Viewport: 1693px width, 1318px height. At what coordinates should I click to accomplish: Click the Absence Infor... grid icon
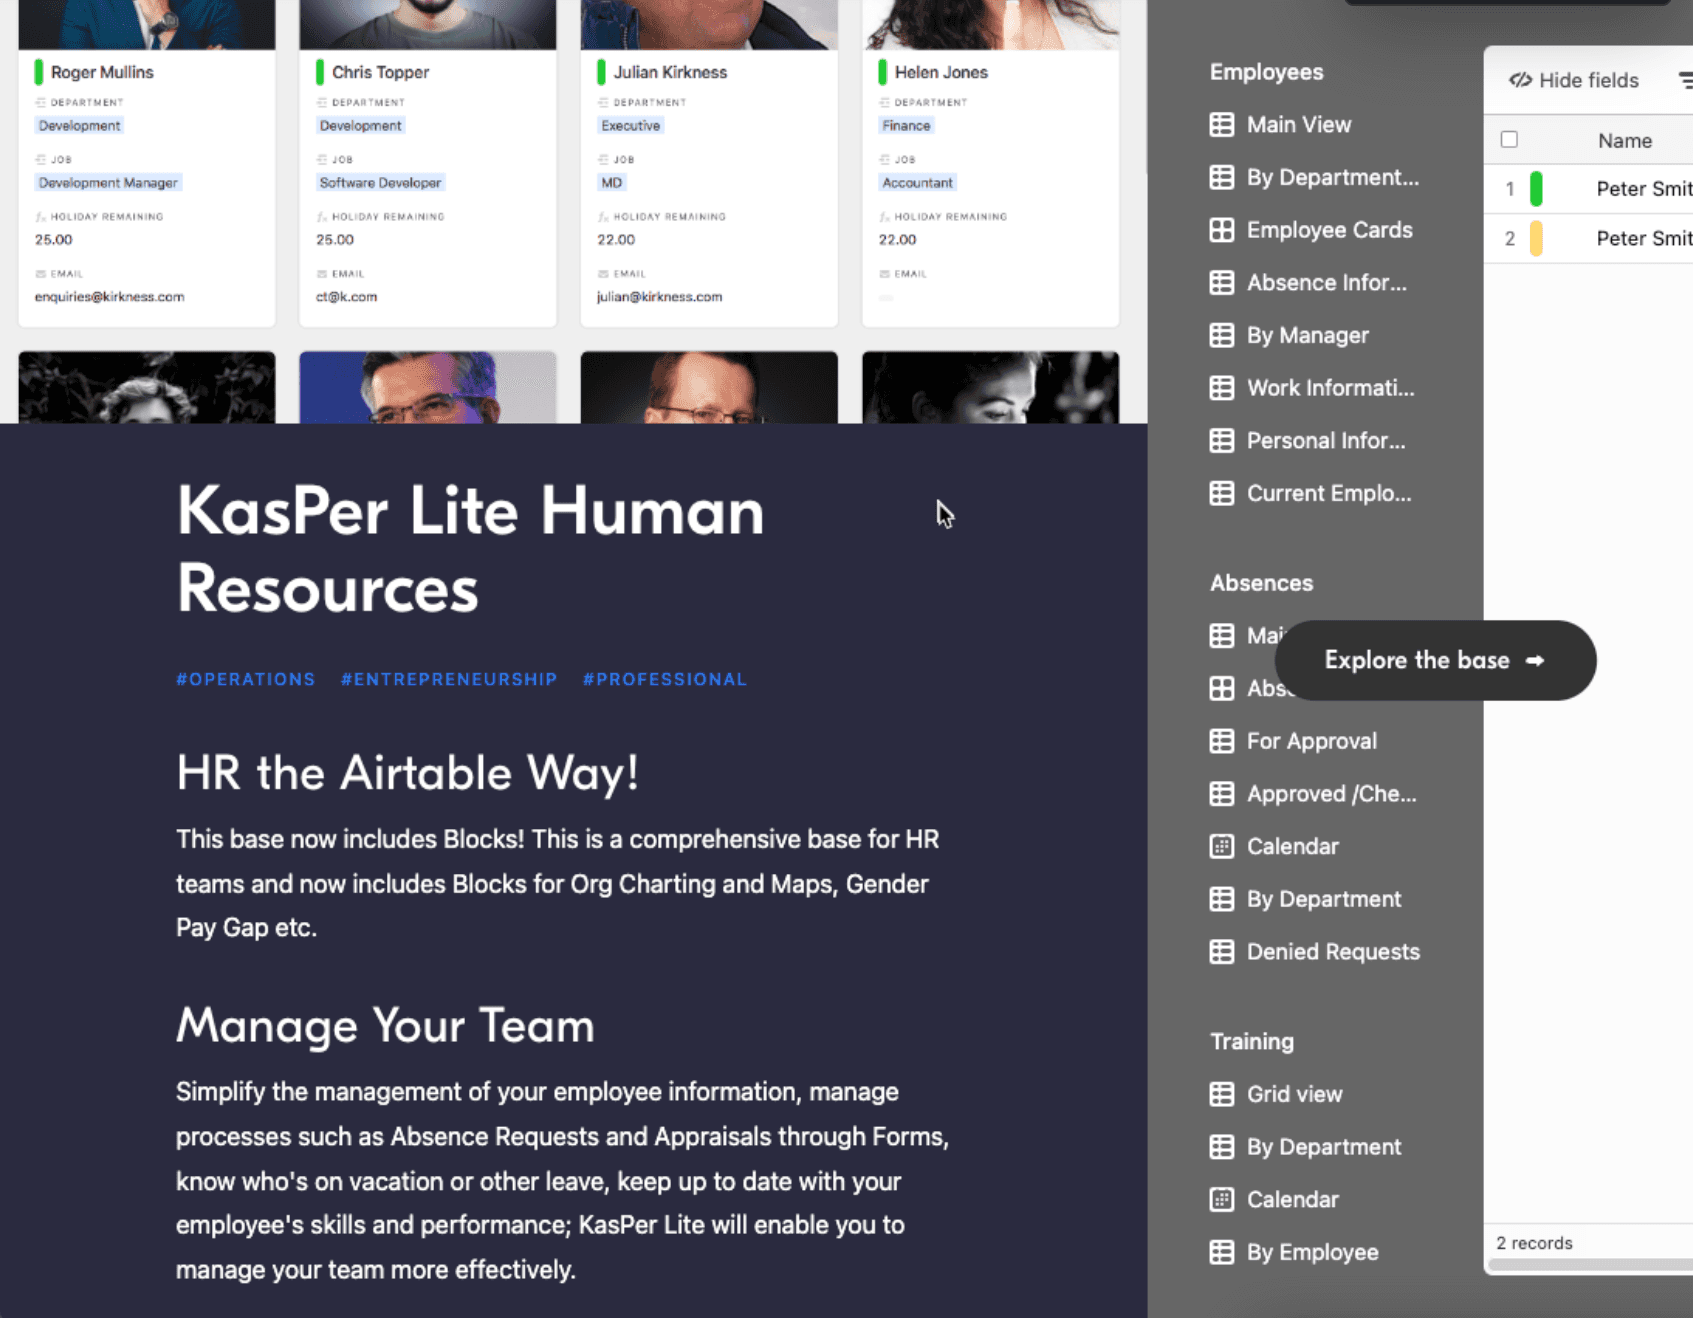[1221, 283]
